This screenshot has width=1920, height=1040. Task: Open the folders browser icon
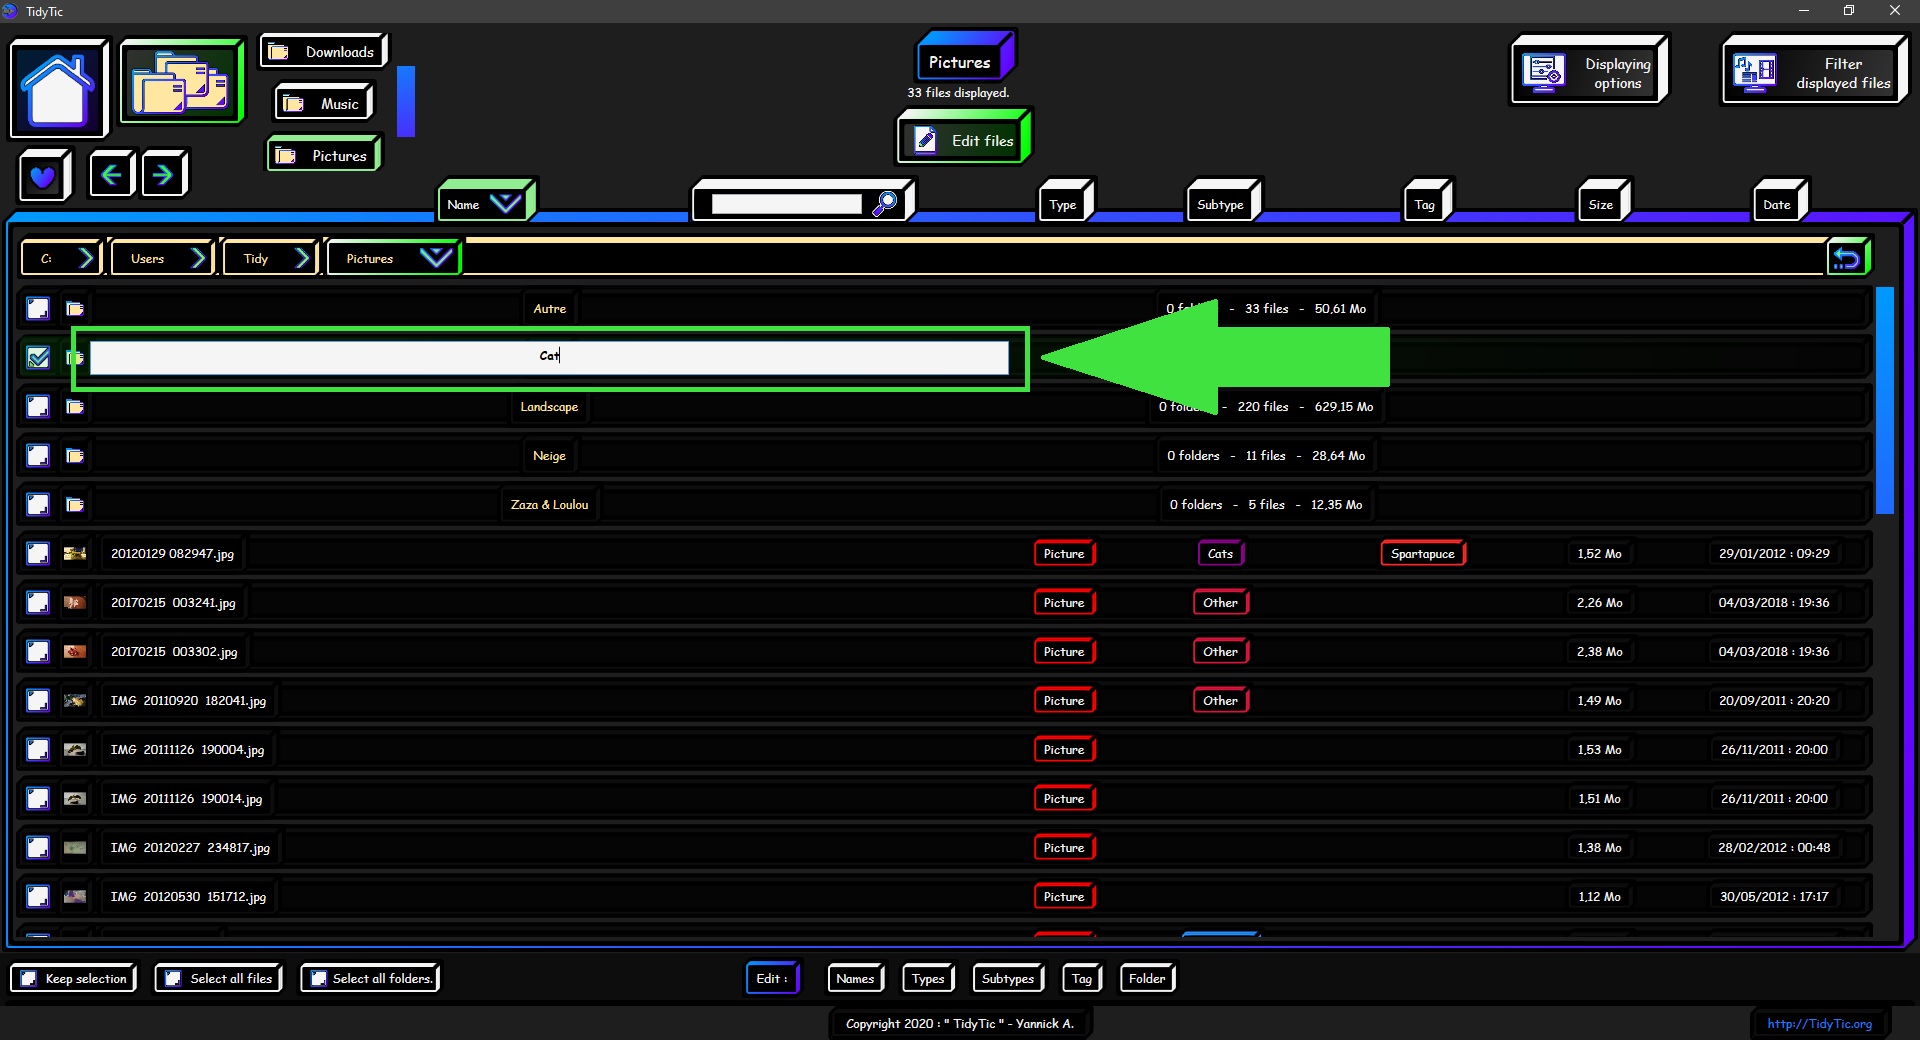pos(181,82)
